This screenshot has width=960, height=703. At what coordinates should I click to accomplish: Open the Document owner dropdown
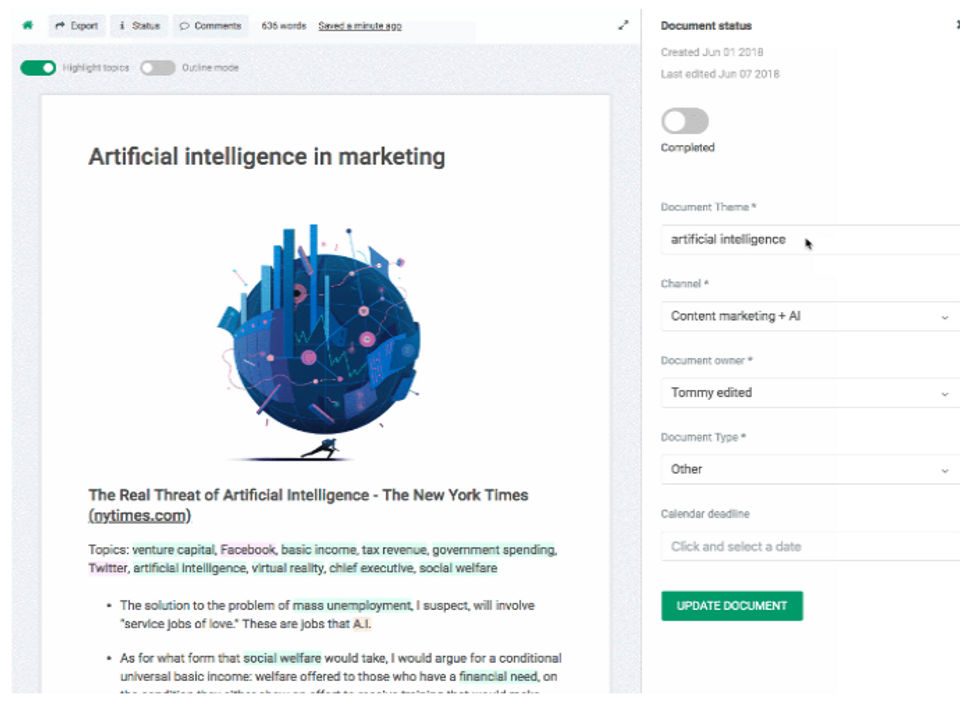click(810, 393)
